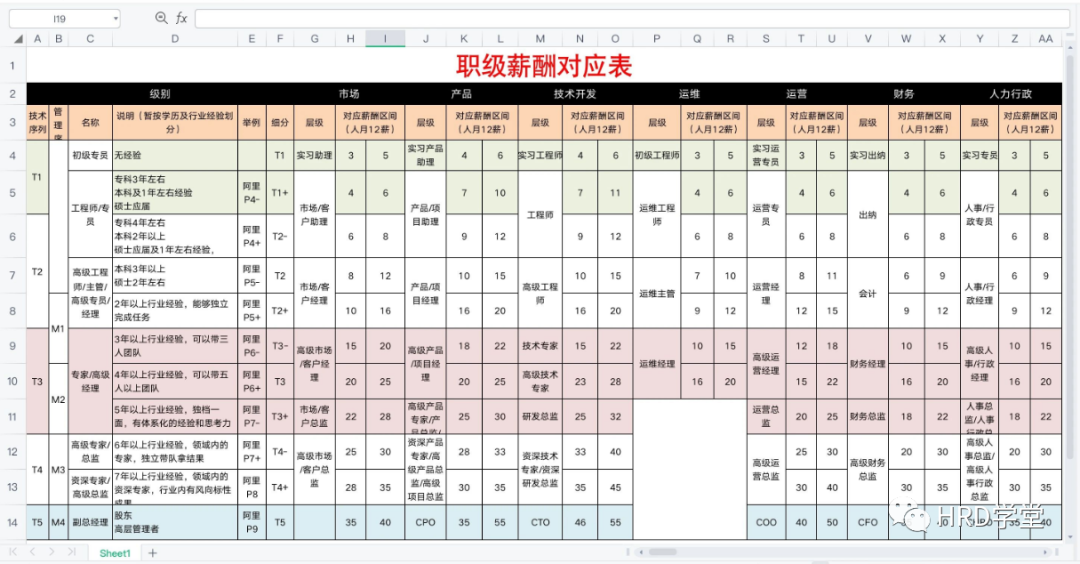Select row 3 header
This screenshot has height=564, width=1080.
pyautogui.click(x=12, y=122)
